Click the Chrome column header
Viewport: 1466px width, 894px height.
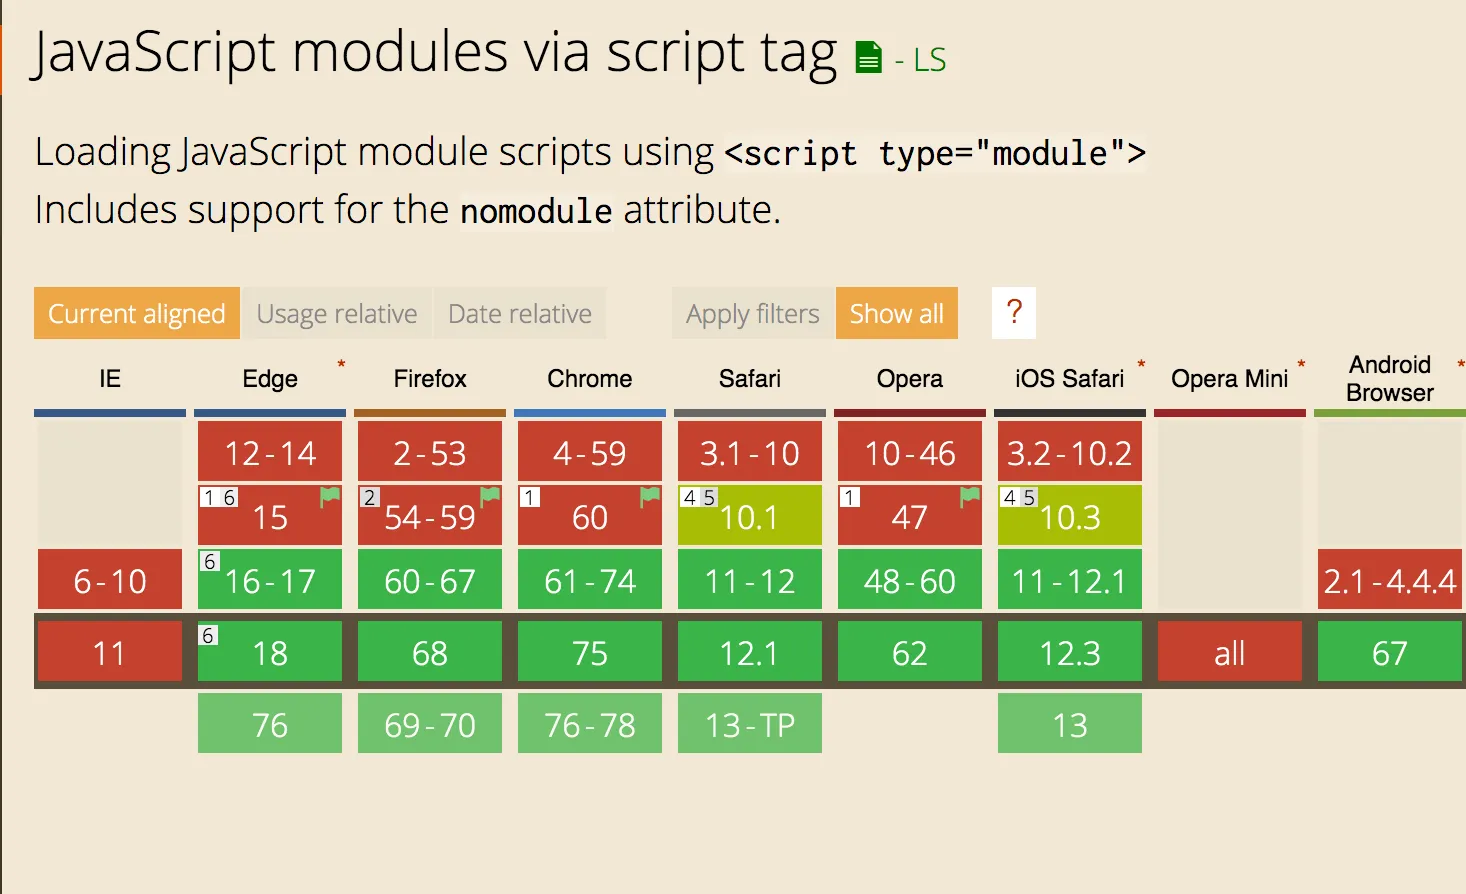590,379
